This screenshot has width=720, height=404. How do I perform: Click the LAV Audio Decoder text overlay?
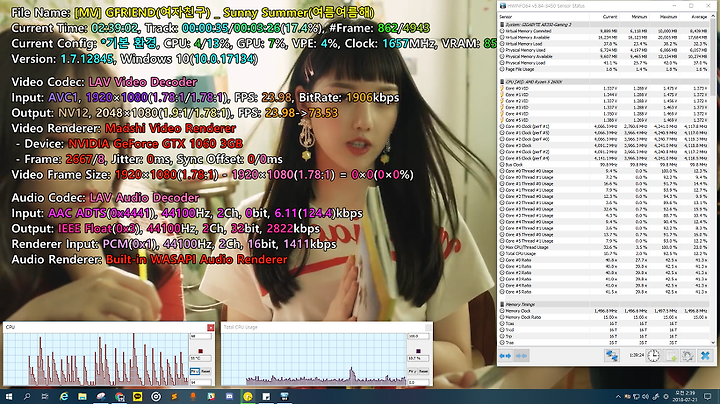pyautogui.click(x=144, y=197)
